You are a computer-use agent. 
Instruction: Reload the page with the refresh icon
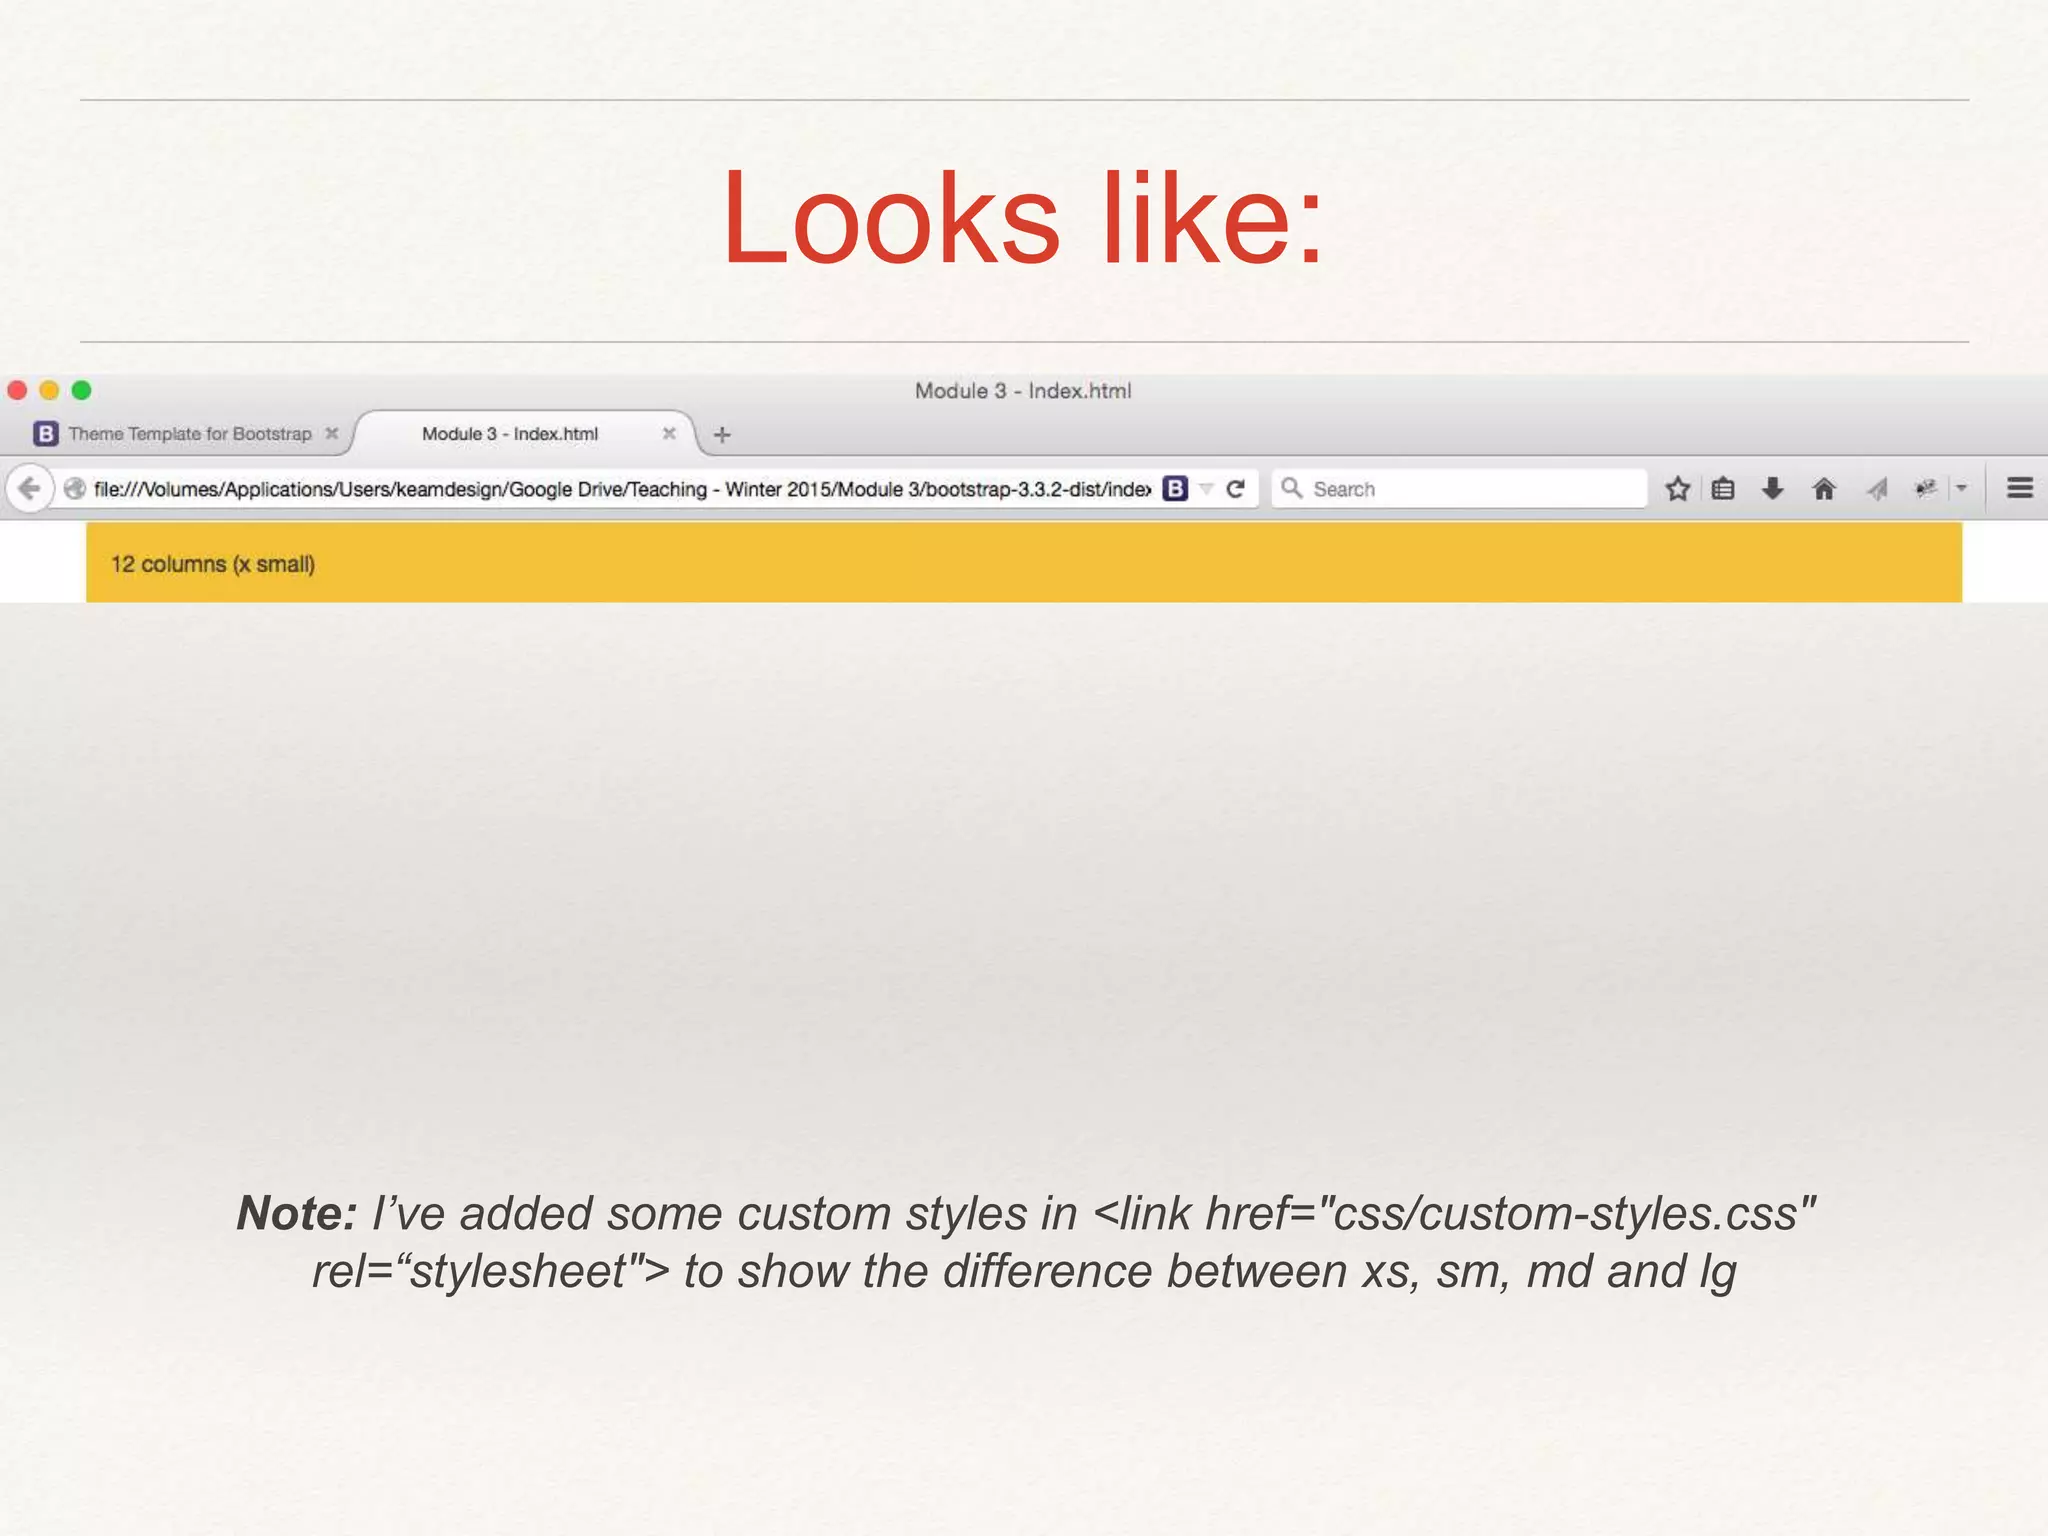1236,488
